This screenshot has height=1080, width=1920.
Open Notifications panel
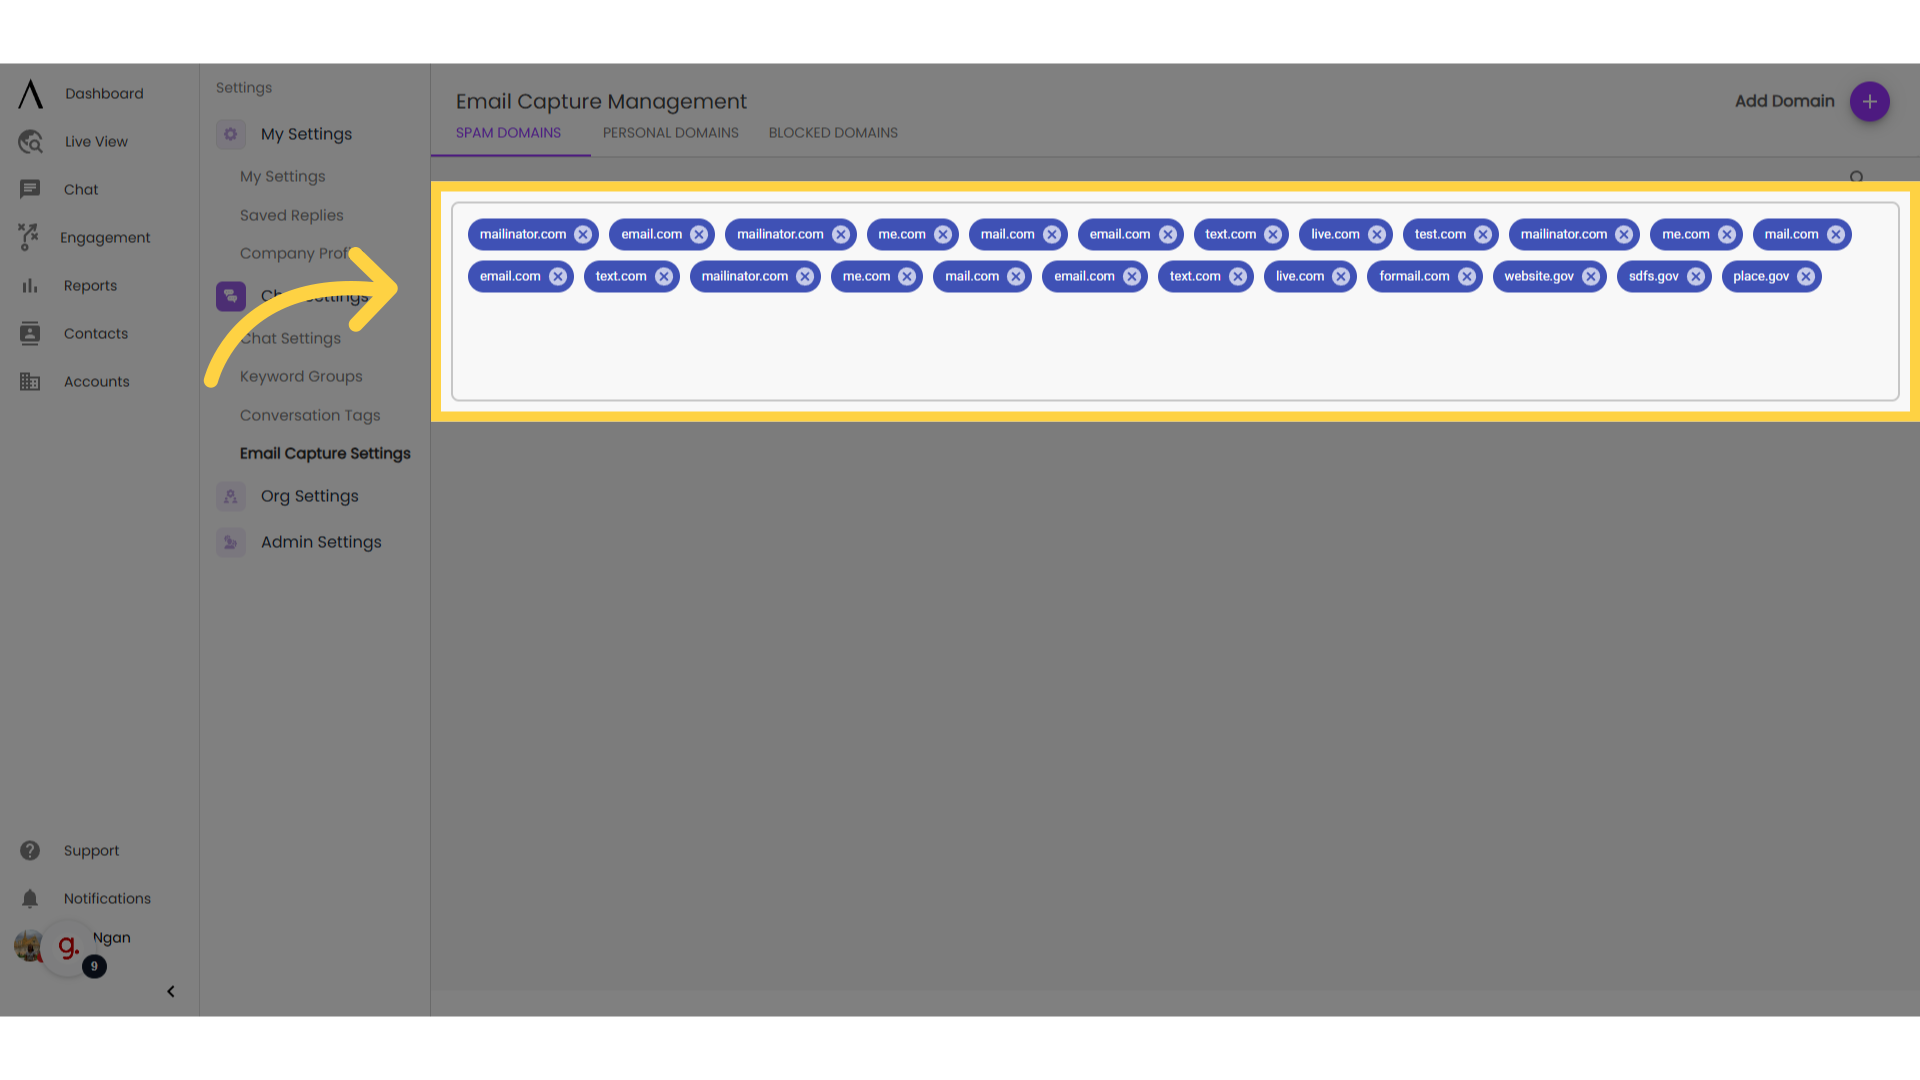click(x=105, y=898)
